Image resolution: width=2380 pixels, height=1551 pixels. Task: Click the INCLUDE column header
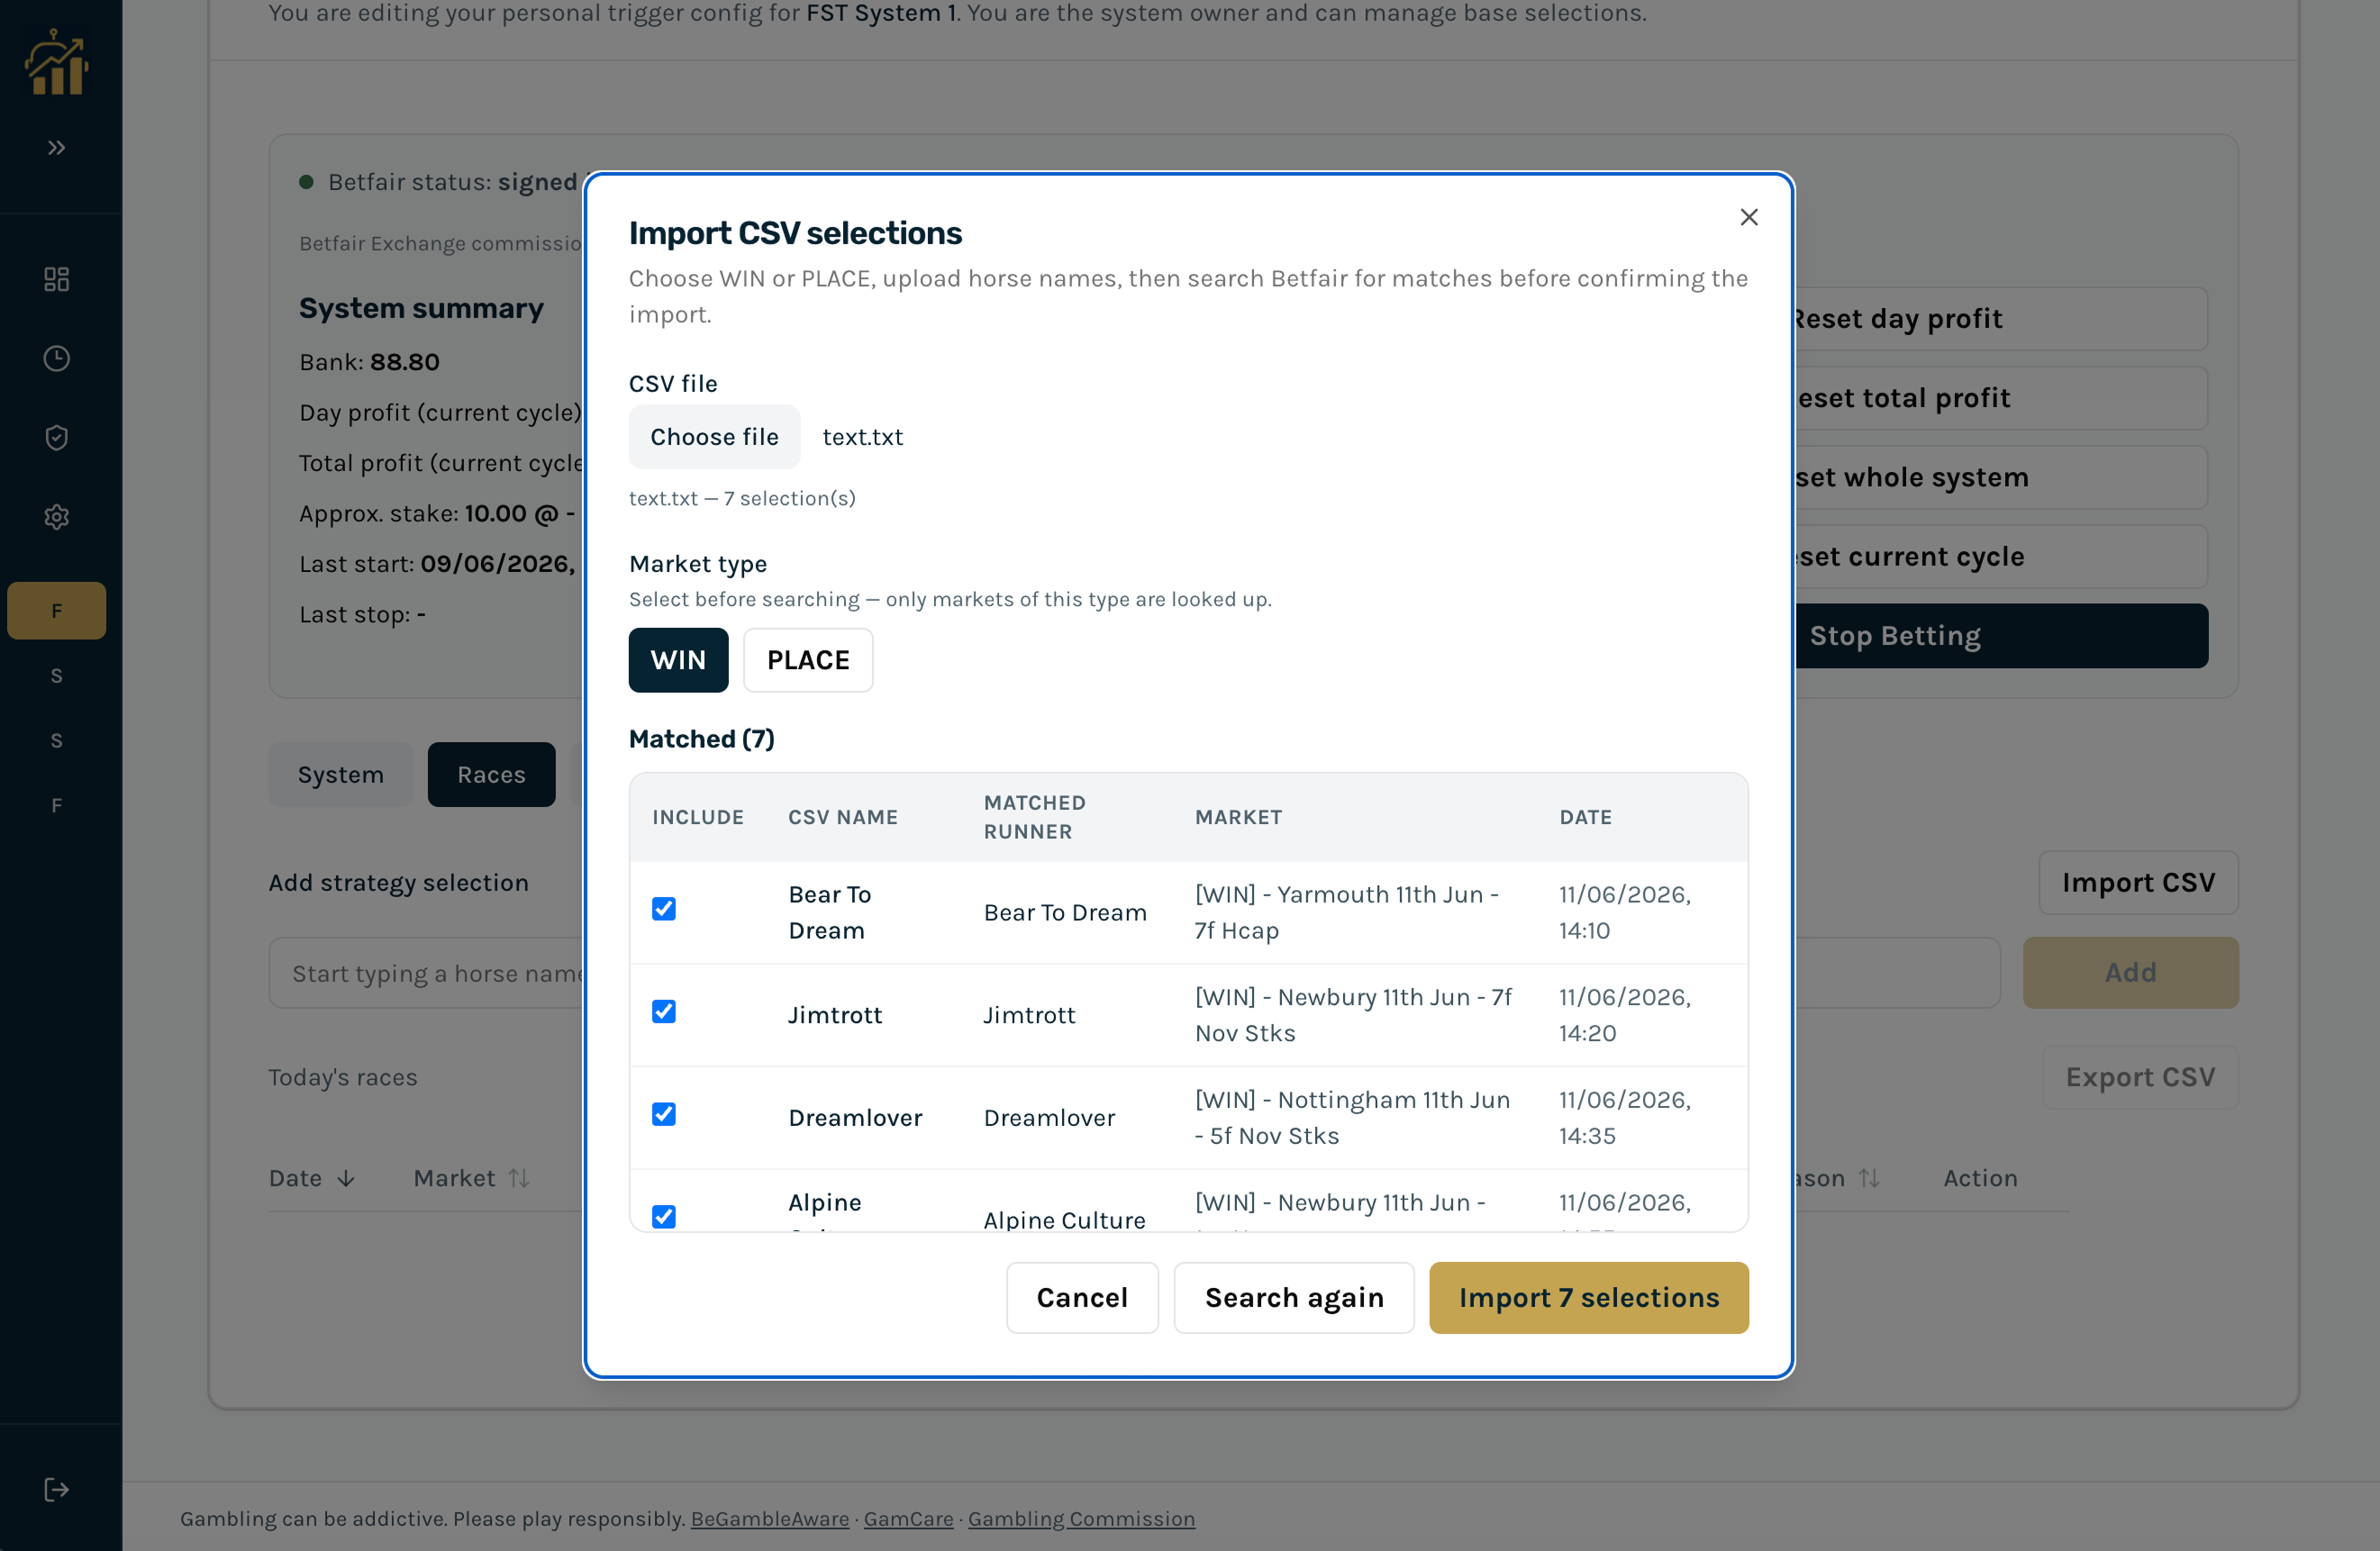point(698,817)
